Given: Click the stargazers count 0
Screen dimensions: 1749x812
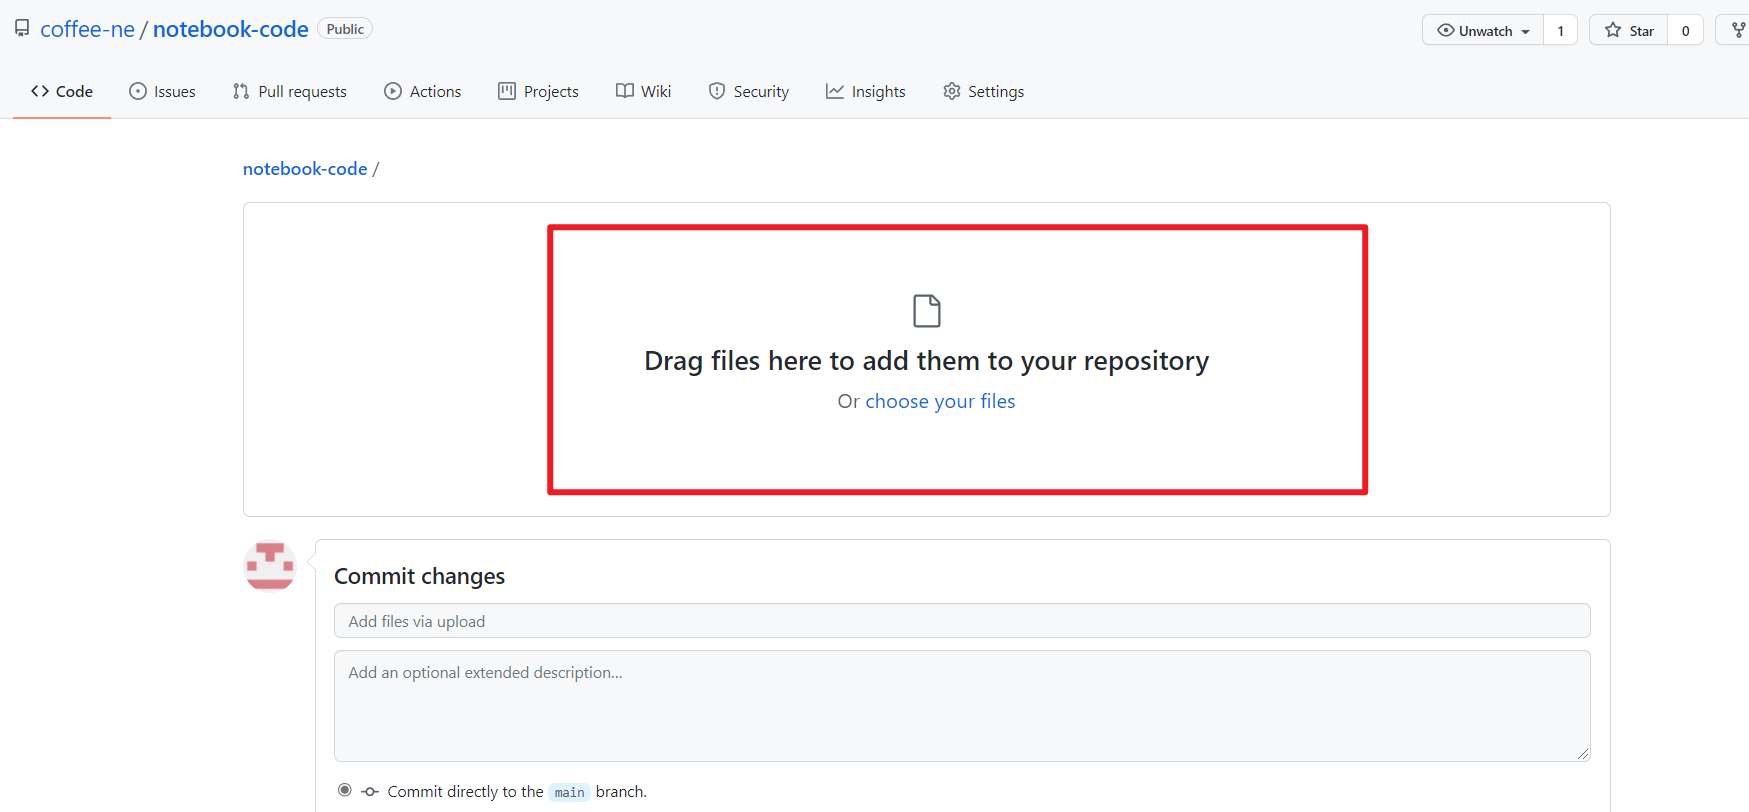Looking at the screenshot, I should [x=1685, y=30].
